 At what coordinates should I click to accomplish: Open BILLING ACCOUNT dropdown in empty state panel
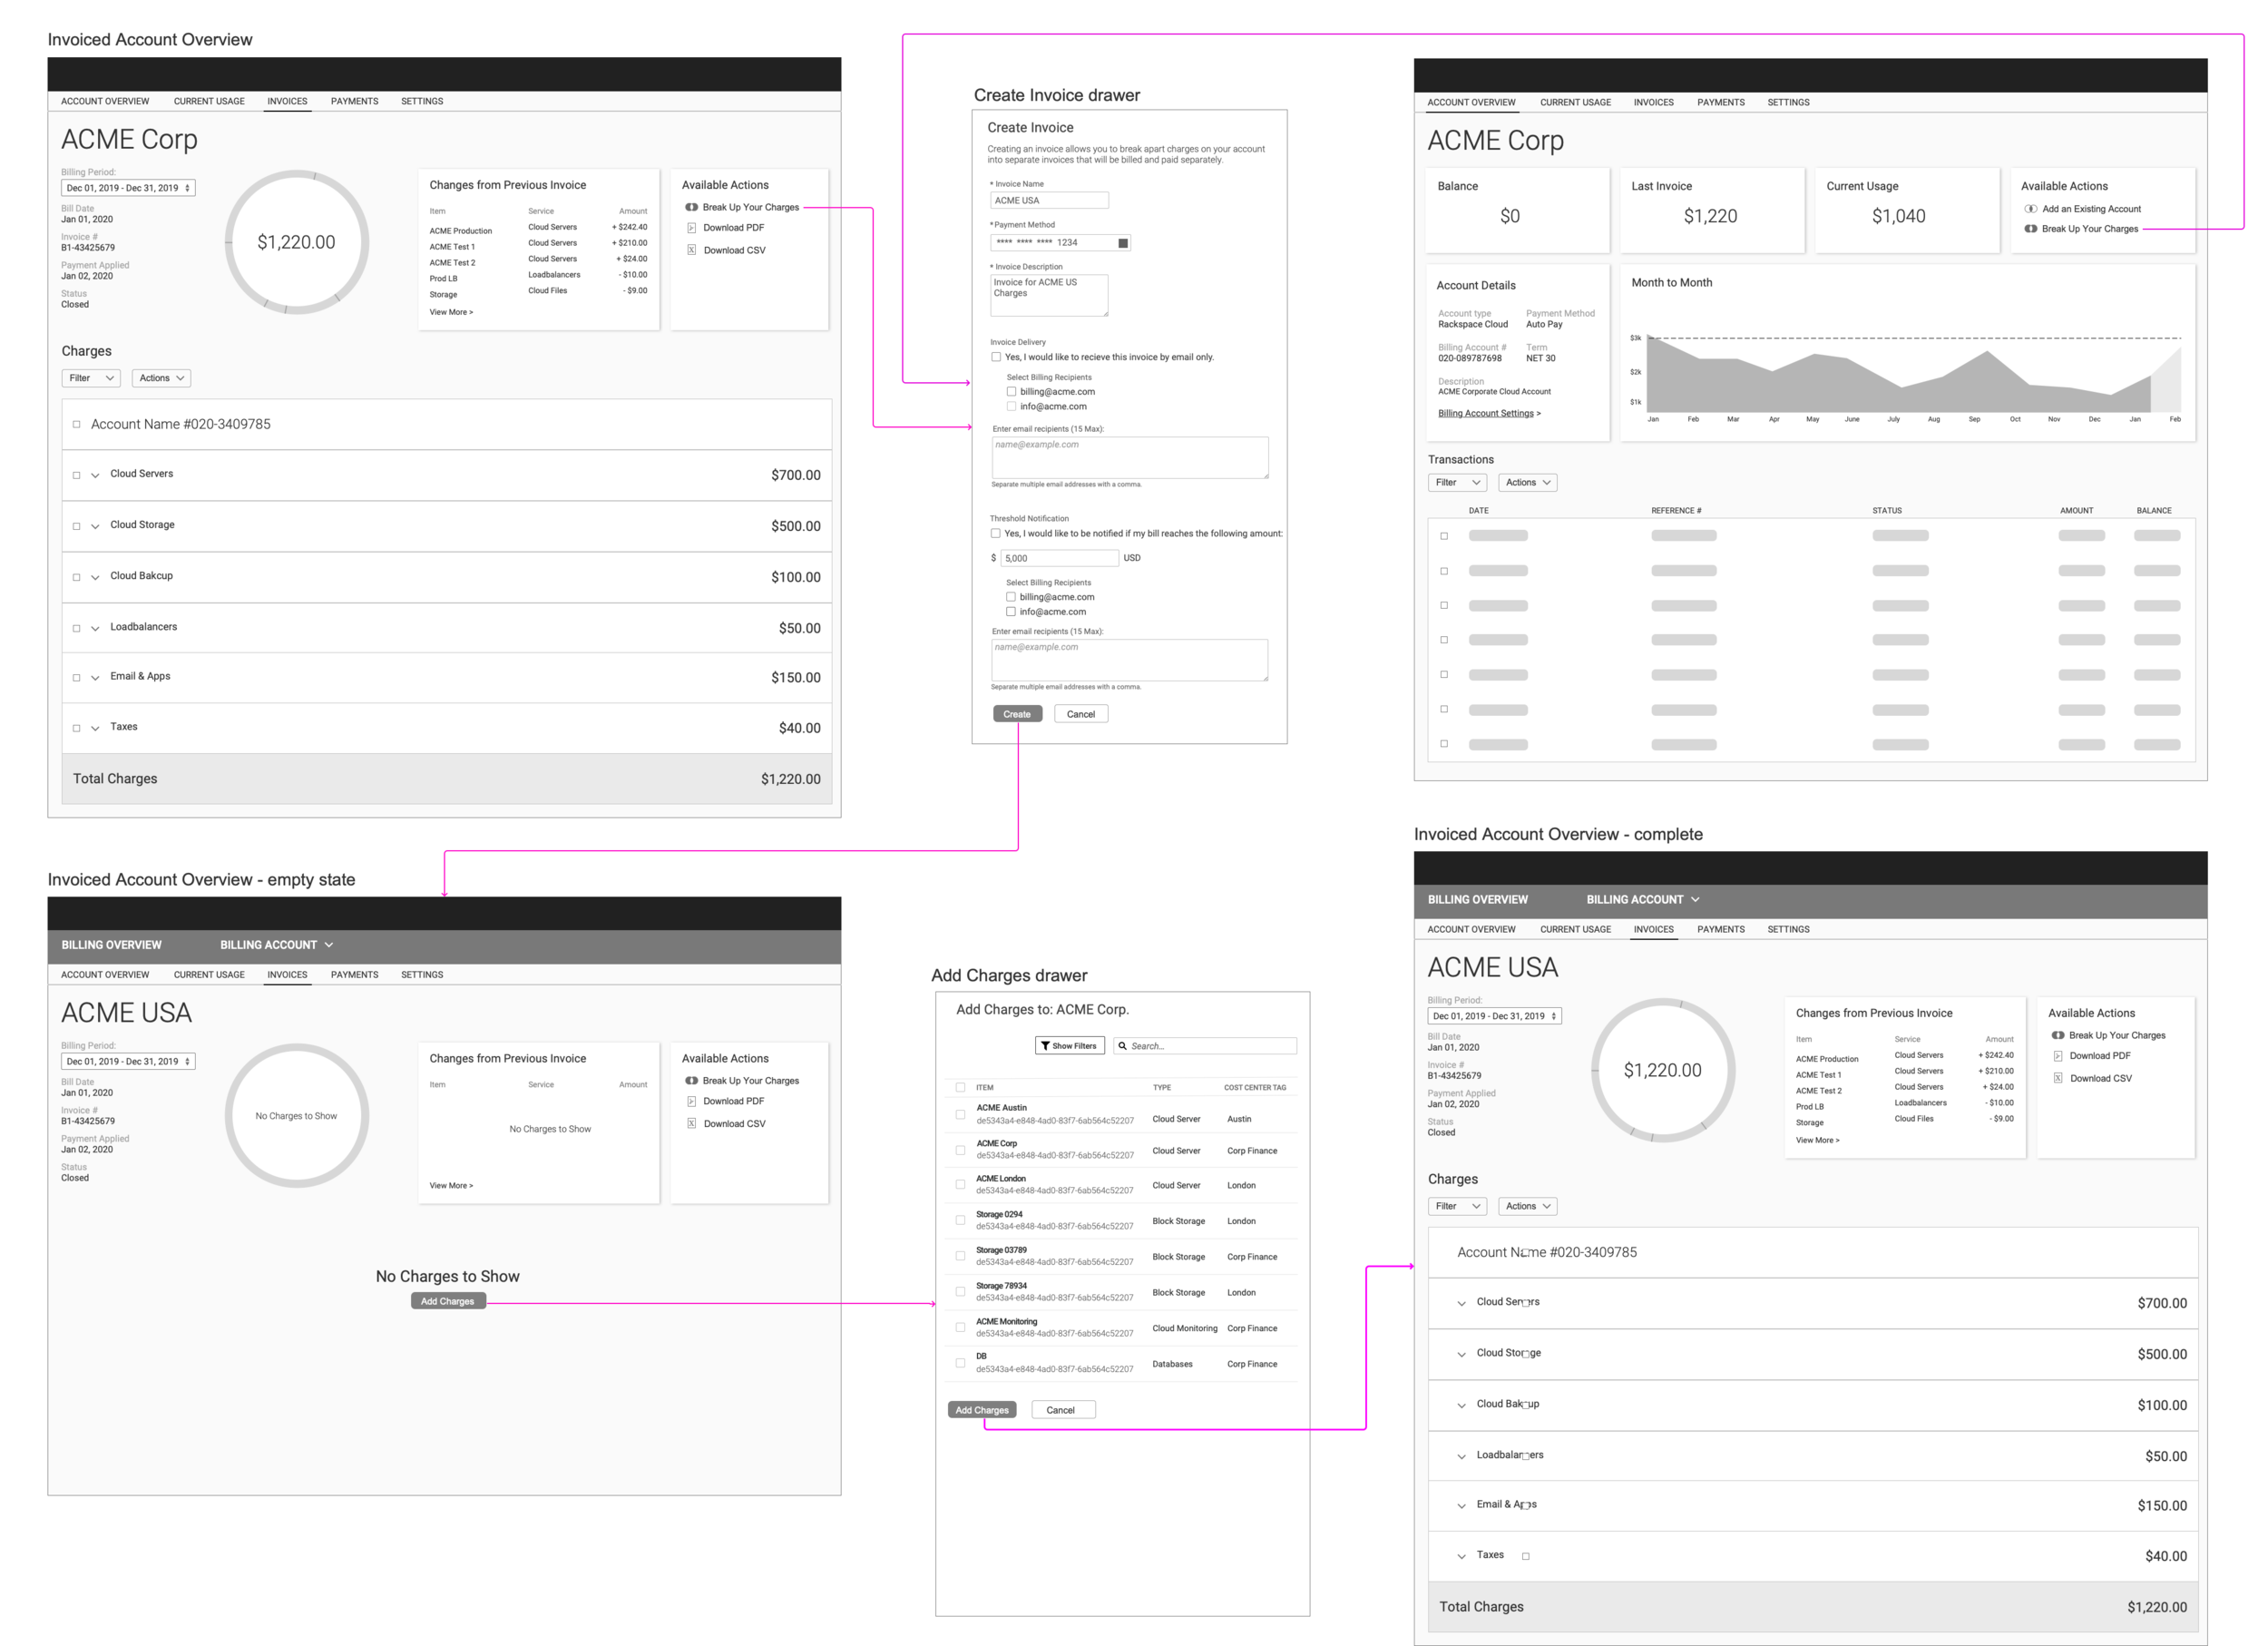[277, 945]
